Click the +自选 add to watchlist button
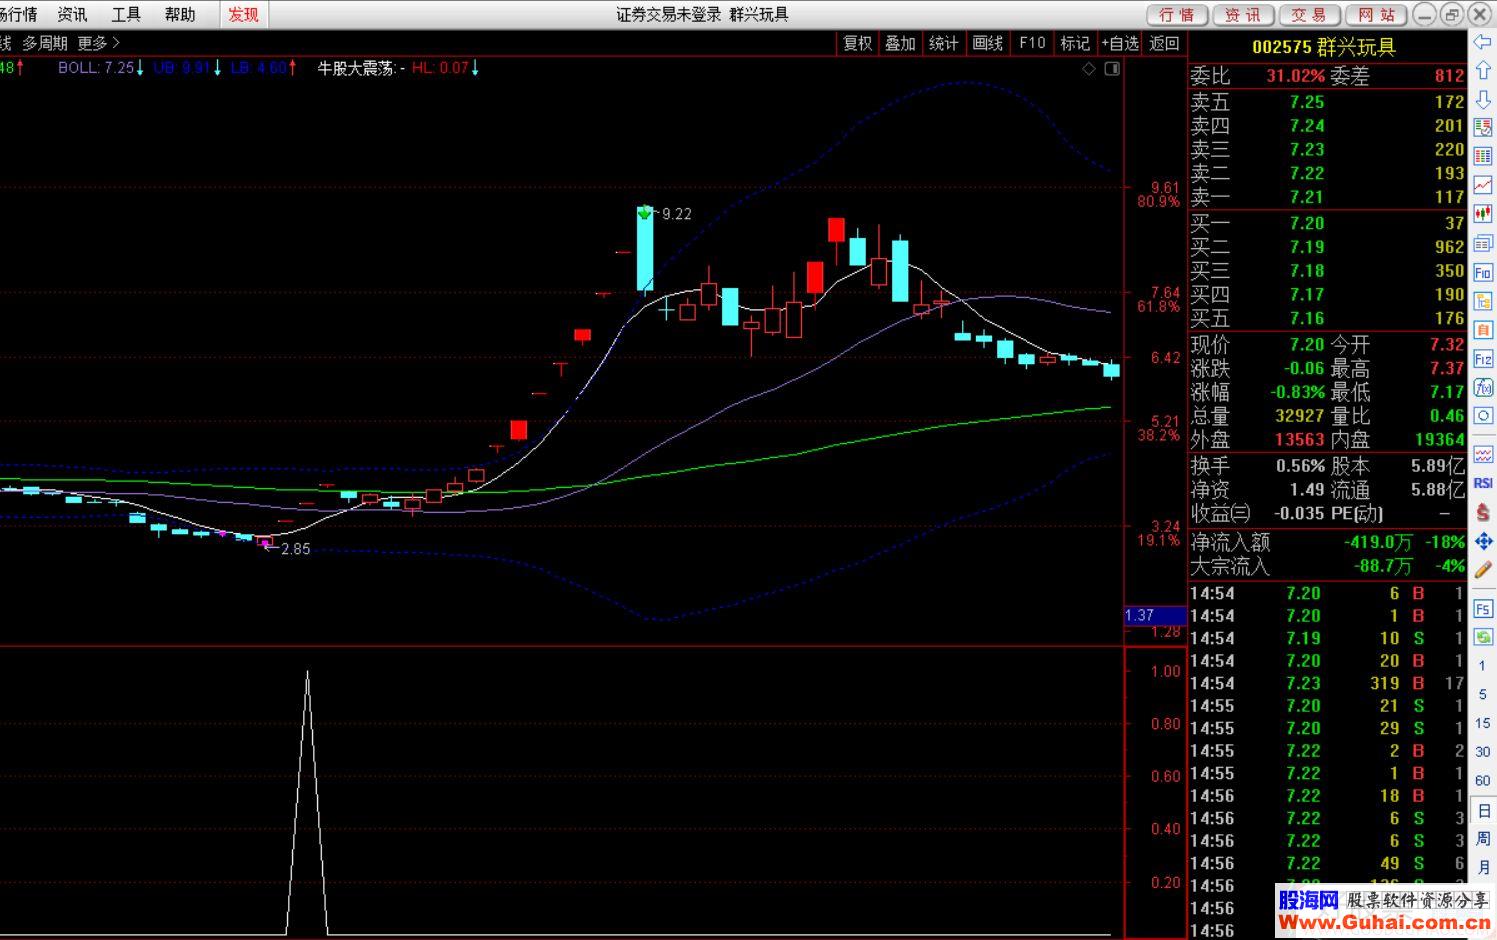 pos(1120,43)
